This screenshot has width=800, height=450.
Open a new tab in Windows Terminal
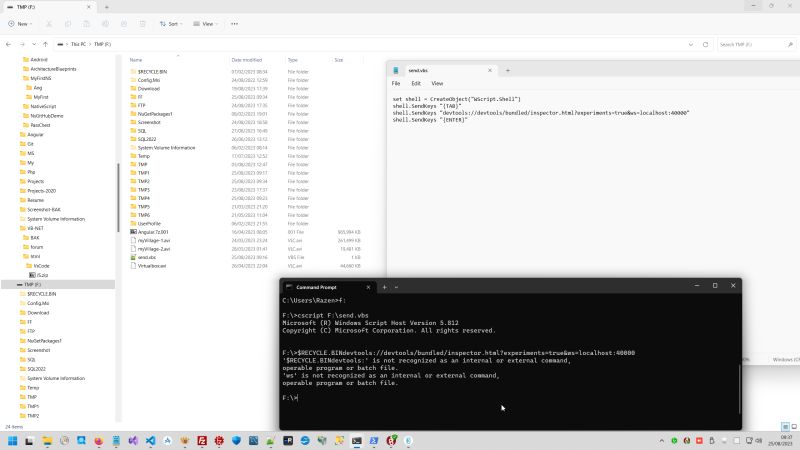pyautogui.click(x=385, y=287)
